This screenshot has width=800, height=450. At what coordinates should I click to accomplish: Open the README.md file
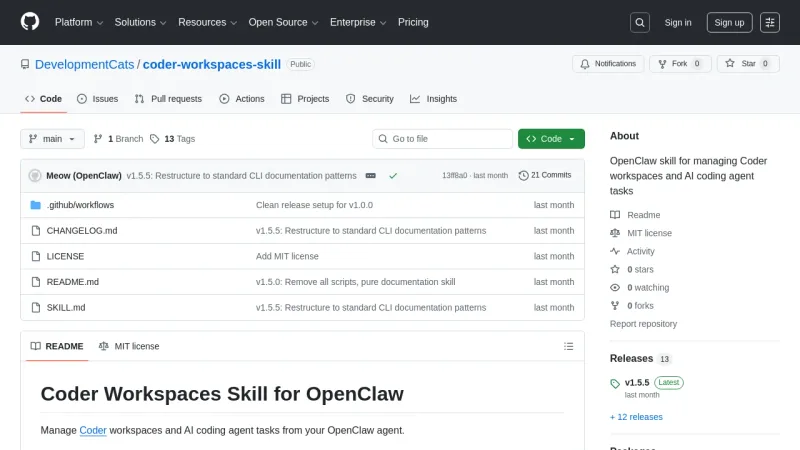point(72,282)
